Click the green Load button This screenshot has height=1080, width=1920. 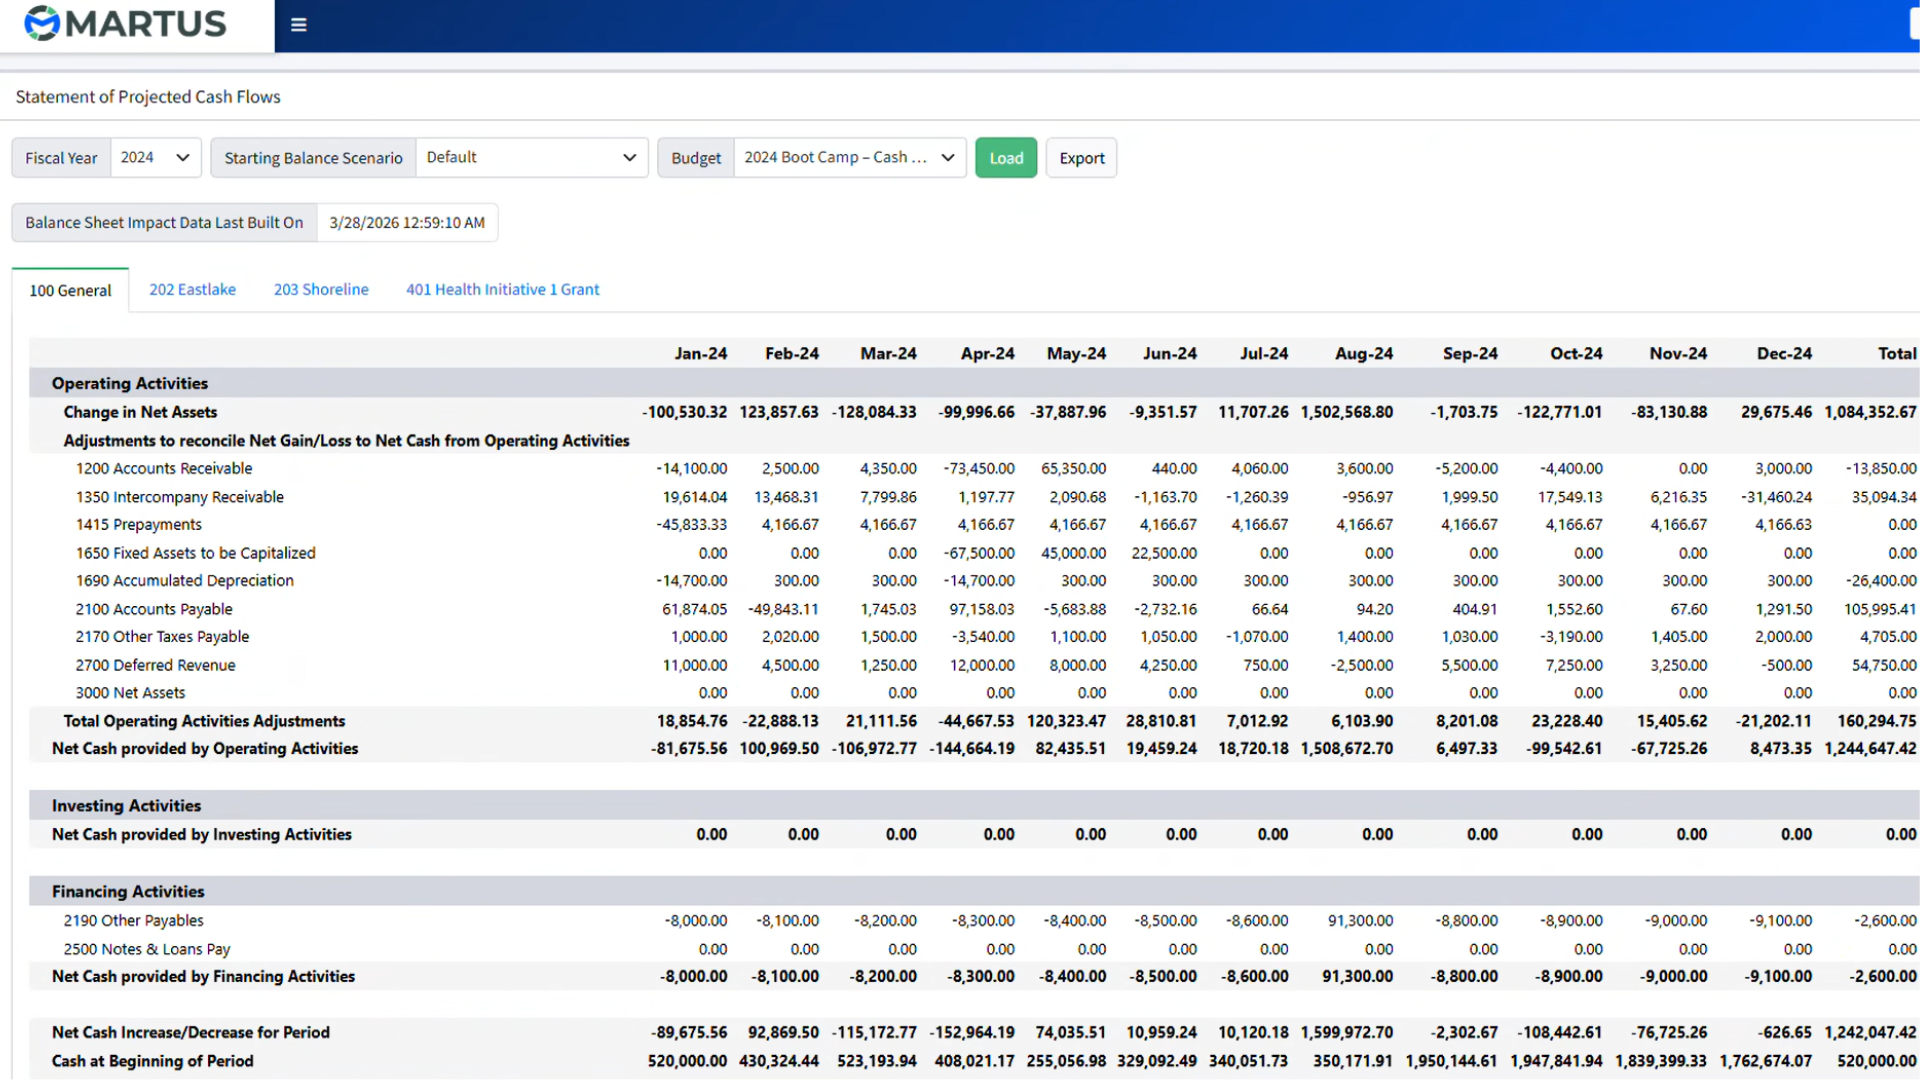tap(1006, 158)
